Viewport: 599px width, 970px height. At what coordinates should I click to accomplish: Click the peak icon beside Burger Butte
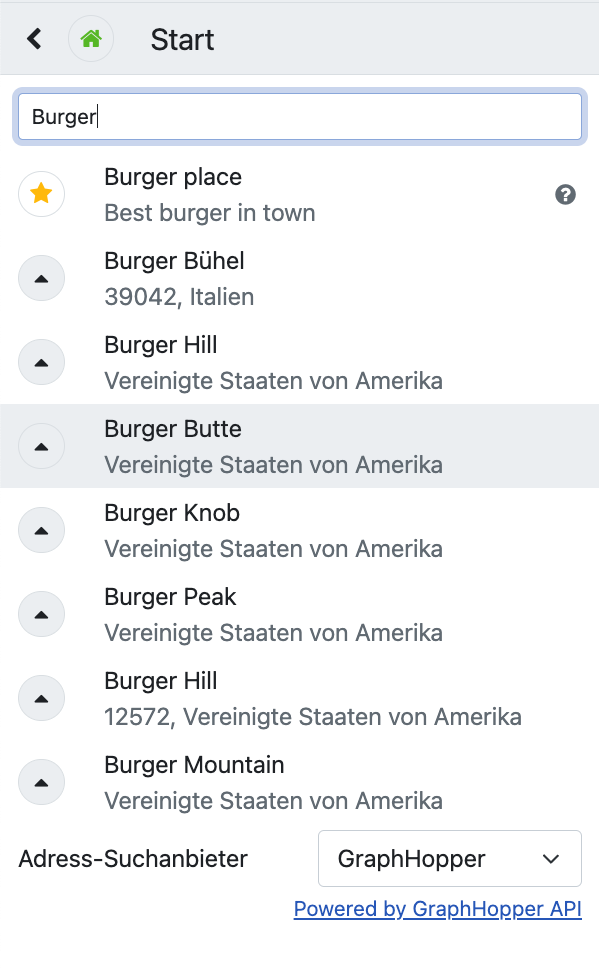pos(41,446)
